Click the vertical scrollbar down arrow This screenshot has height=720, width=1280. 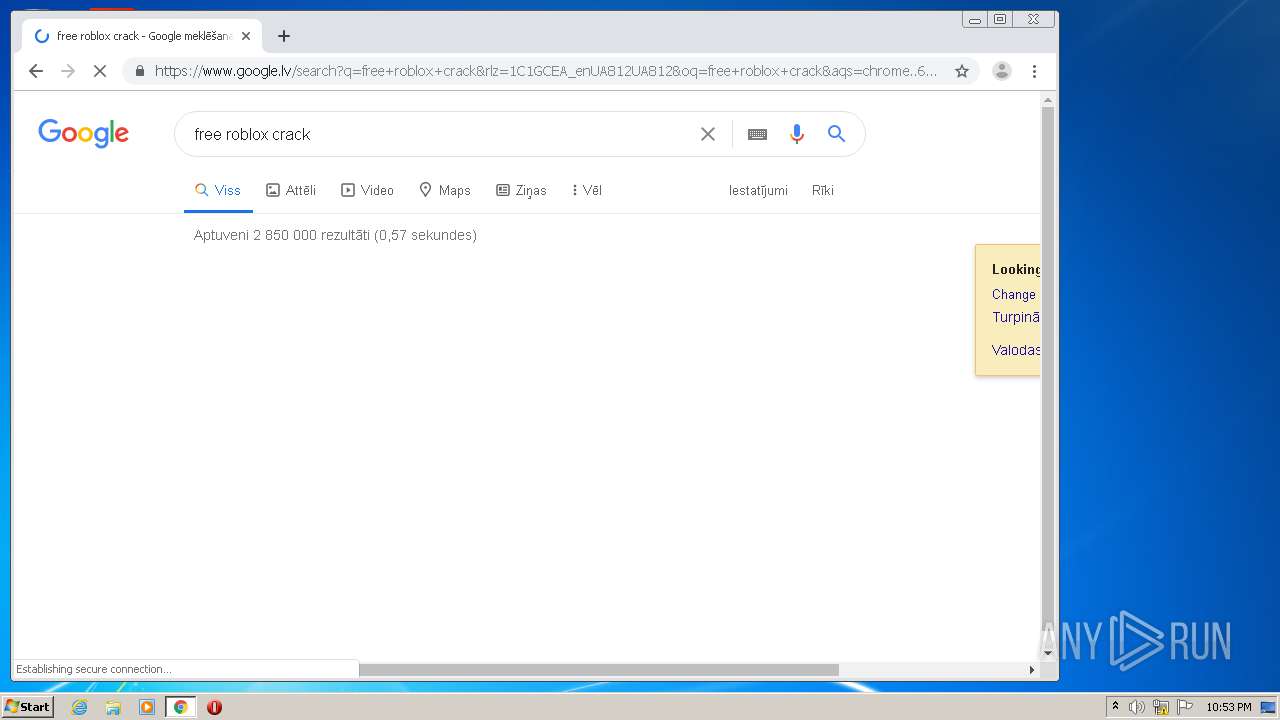(1048, 653)
